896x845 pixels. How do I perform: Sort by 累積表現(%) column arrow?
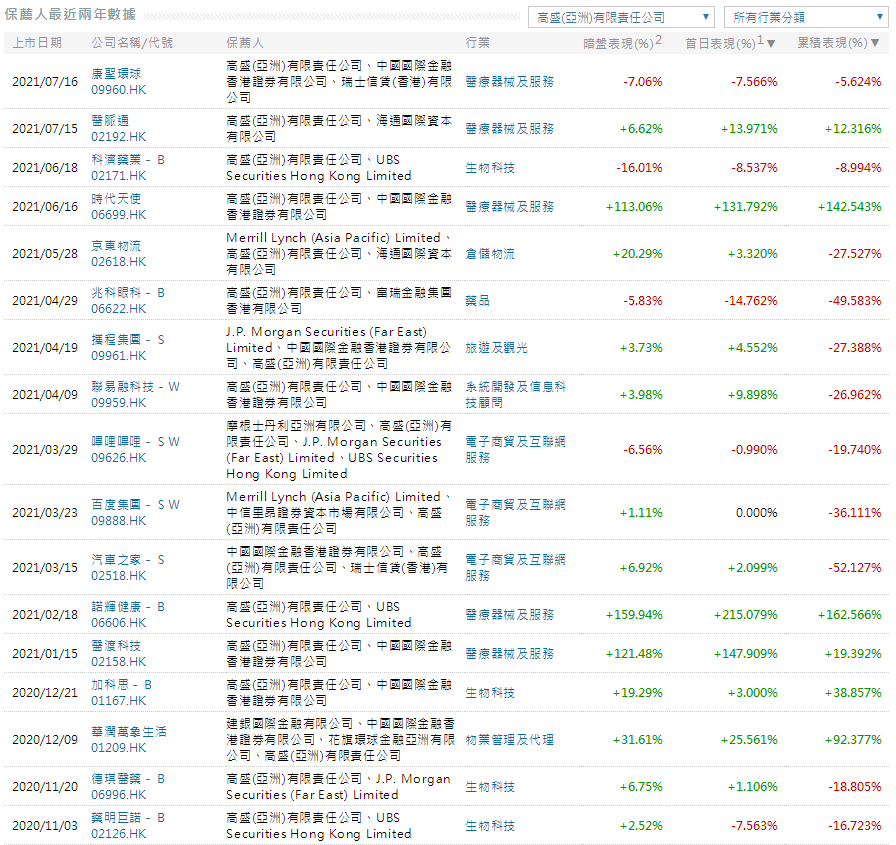pos(875,43)
